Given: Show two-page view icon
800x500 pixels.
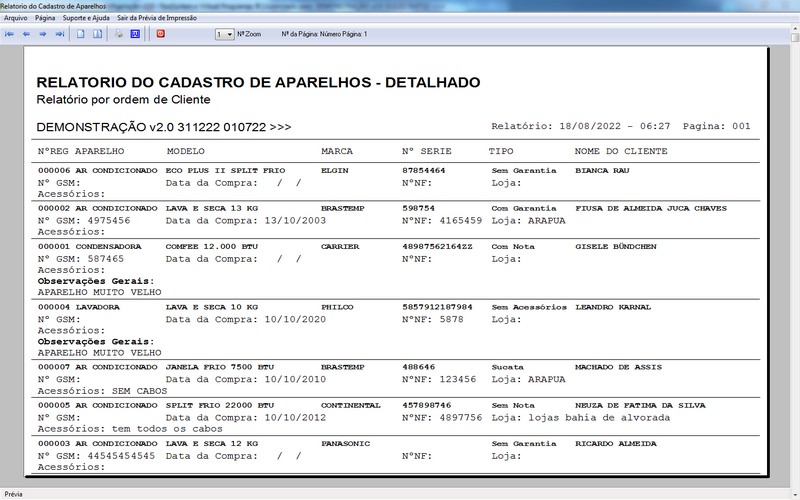Looking at the screenshot, I should [x=97, y=34].
